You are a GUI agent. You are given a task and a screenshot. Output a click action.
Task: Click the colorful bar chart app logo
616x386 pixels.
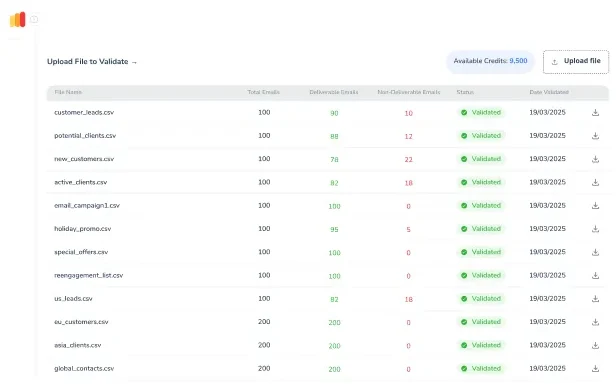pos(18,20)
